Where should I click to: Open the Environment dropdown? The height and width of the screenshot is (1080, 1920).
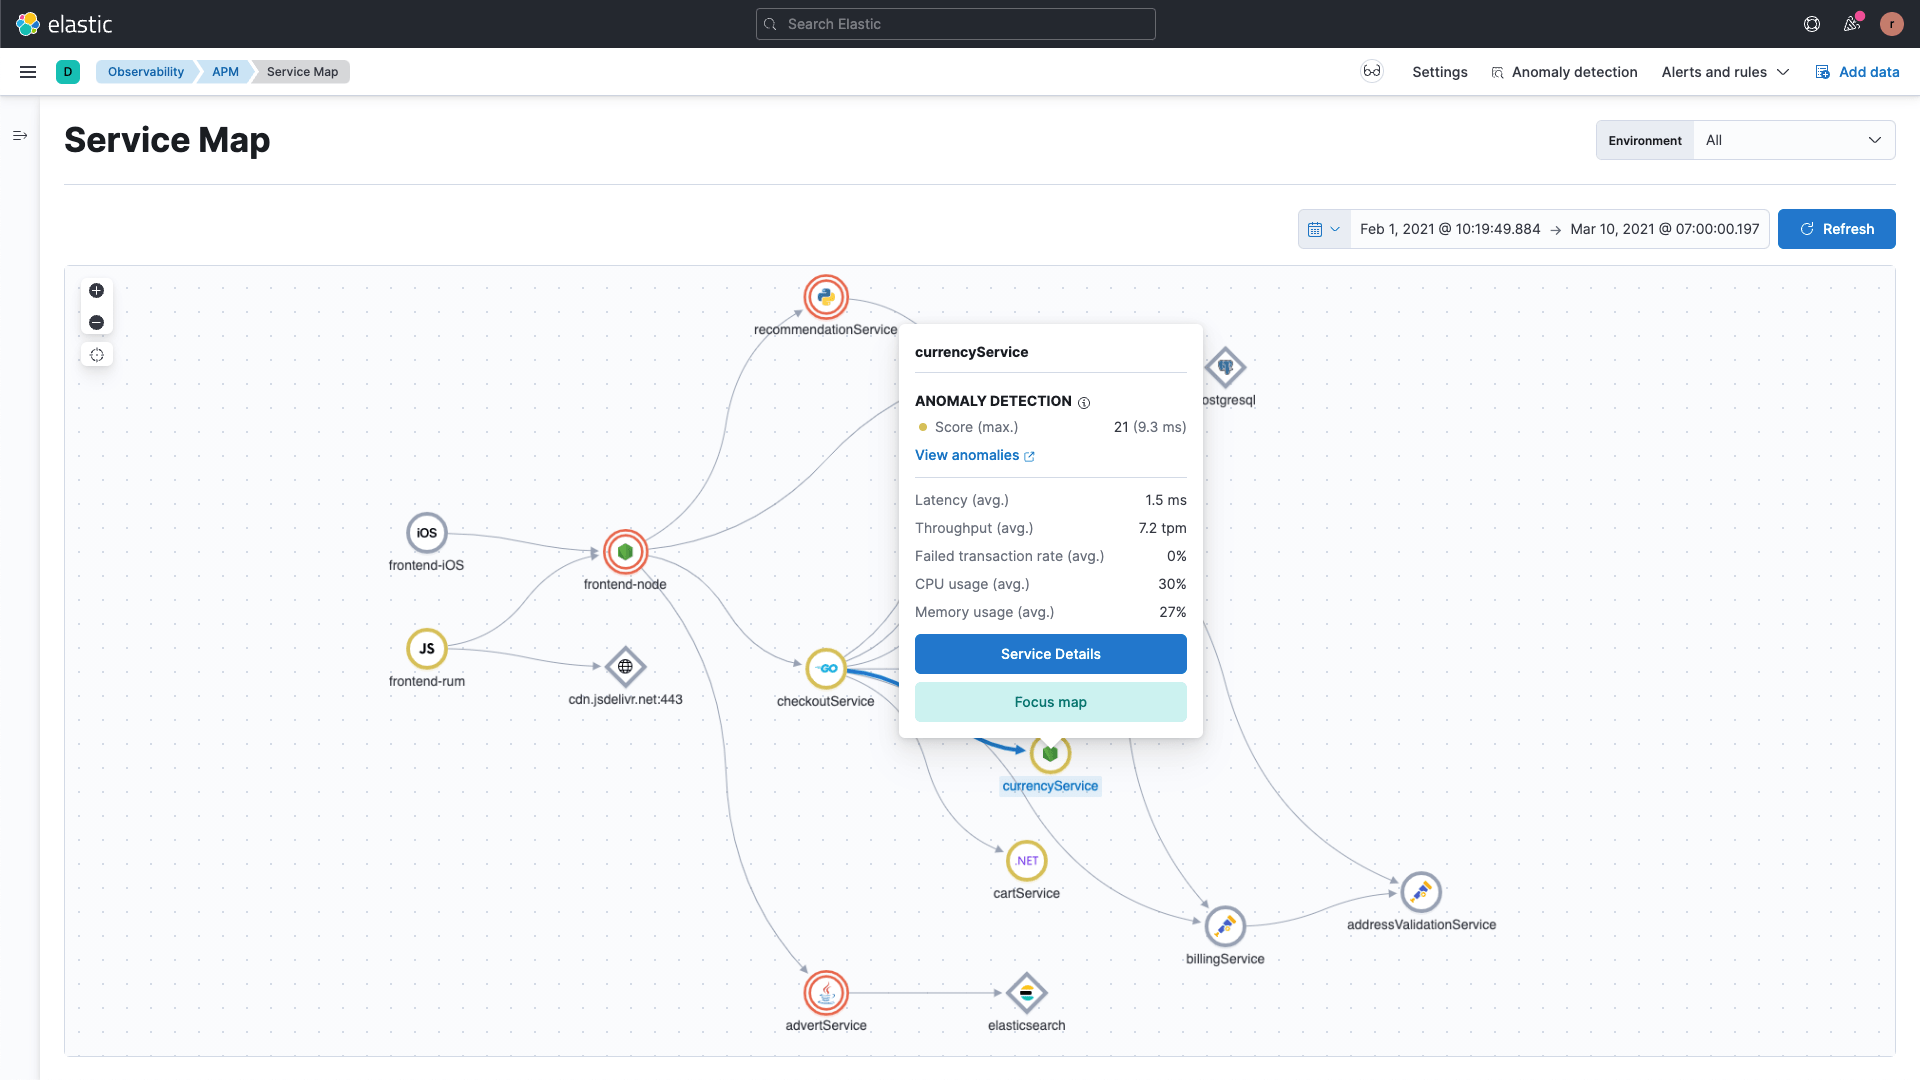pos(1794,140)
